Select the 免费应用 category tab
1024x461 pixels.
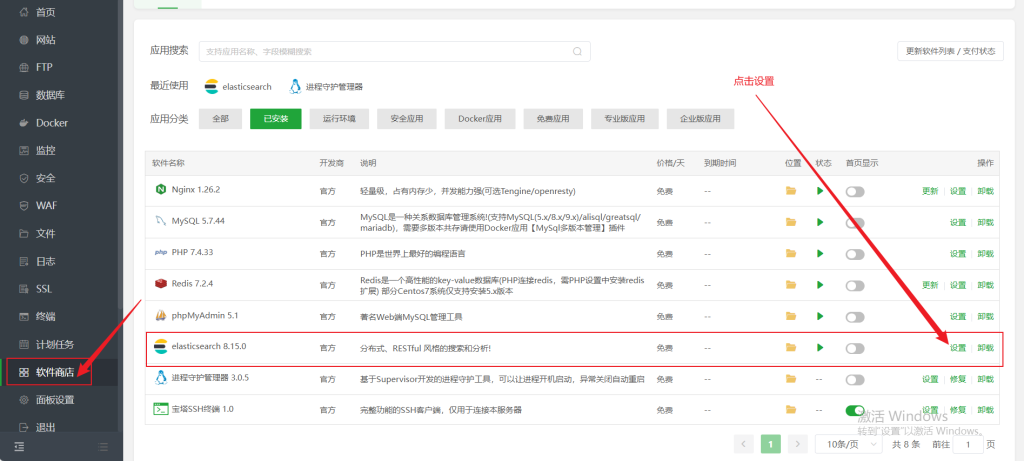click(553, 119)
